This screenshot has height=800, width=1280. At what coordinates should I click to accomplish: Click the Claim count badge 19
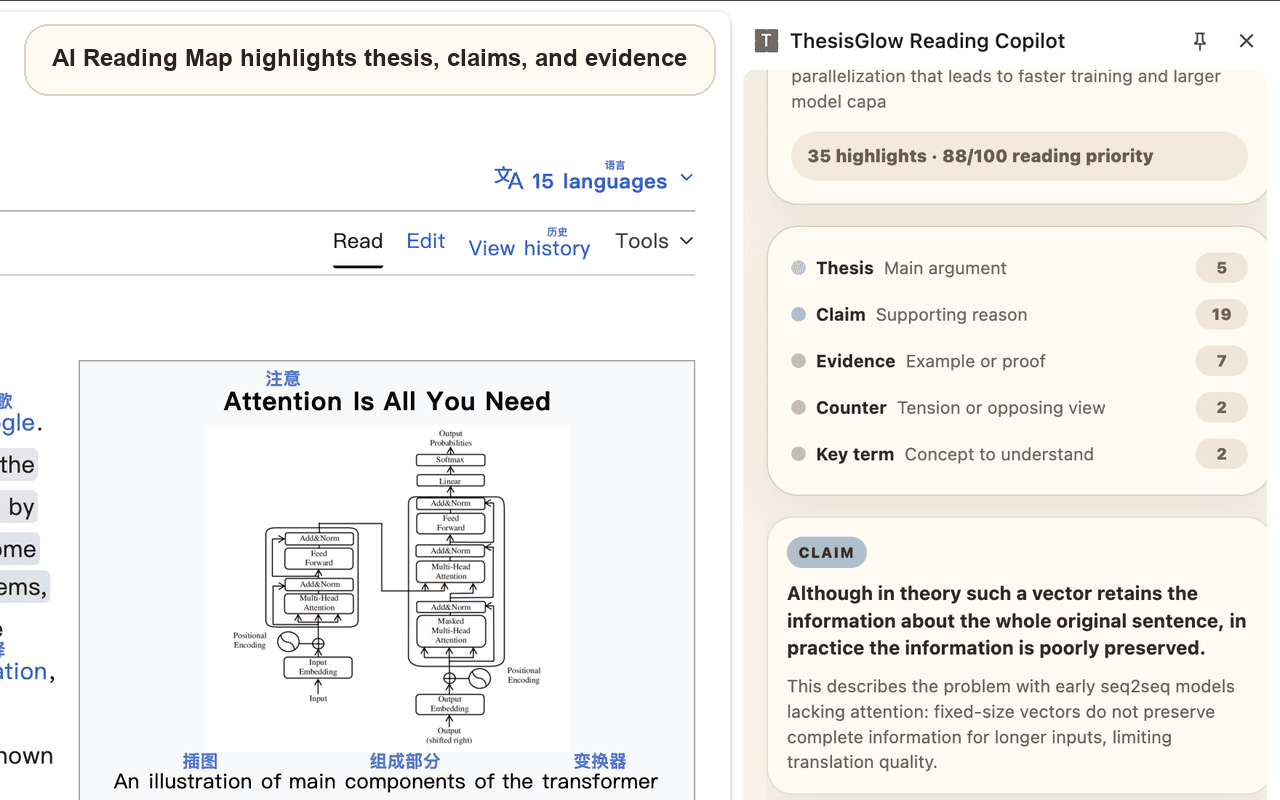1221,314
